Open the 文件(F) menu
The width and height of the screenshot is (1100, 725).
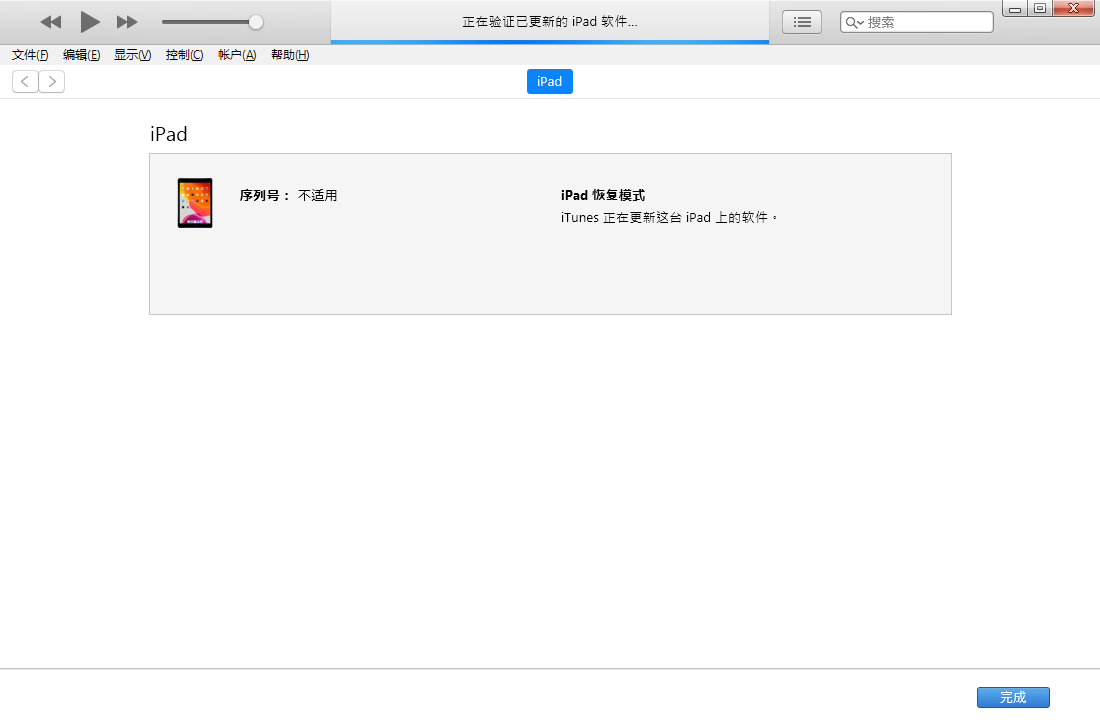point(30,55)
